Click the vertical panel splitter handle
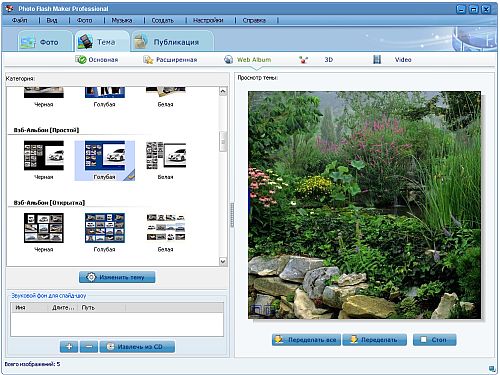 coord(232,215)
